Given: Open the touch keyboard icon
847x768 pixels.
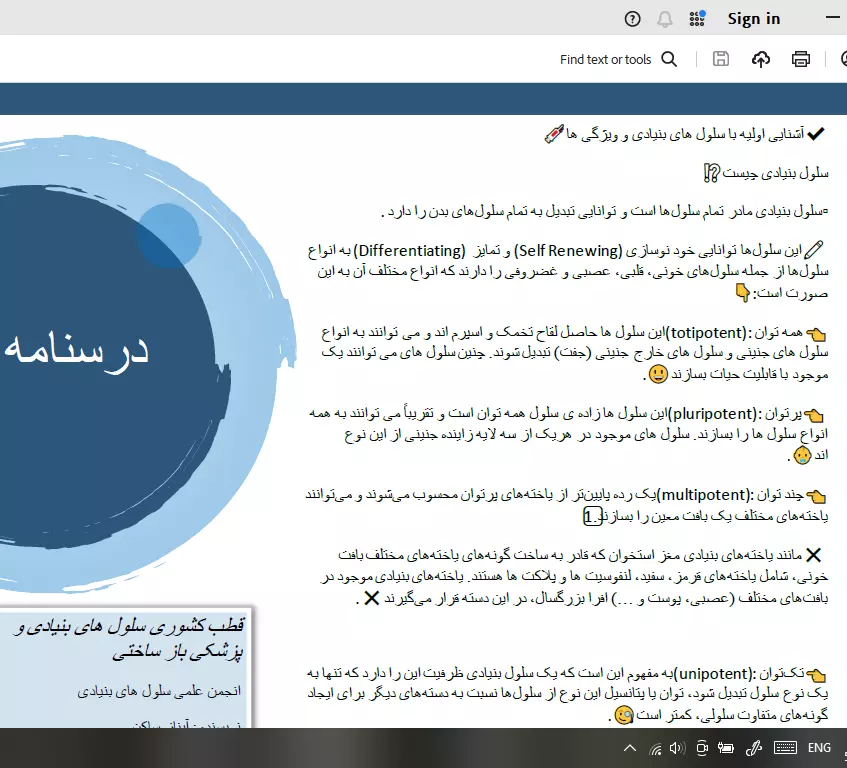Looking at the screenshot, I should 785,748.
